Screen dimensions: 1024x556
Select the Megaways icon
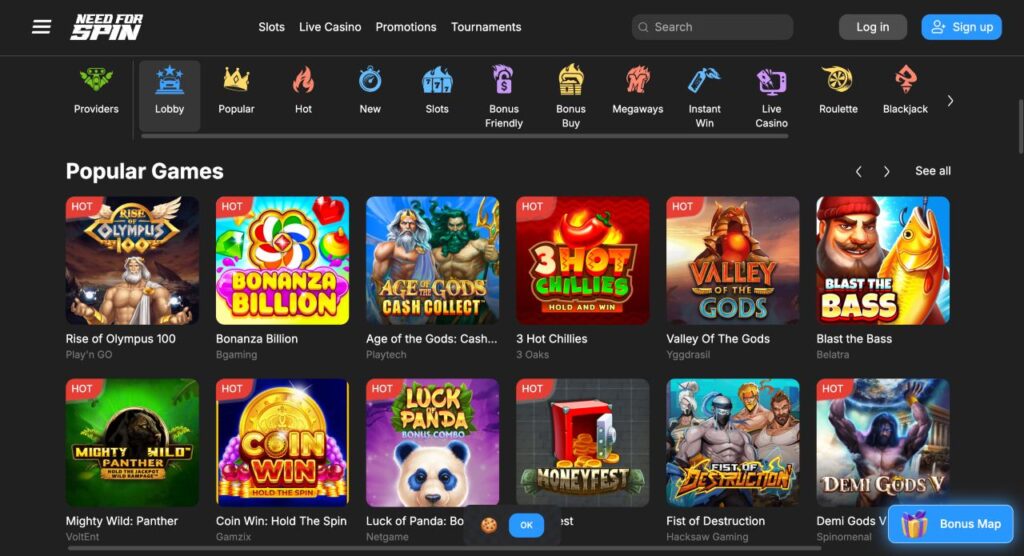click(x=637, y=80)
